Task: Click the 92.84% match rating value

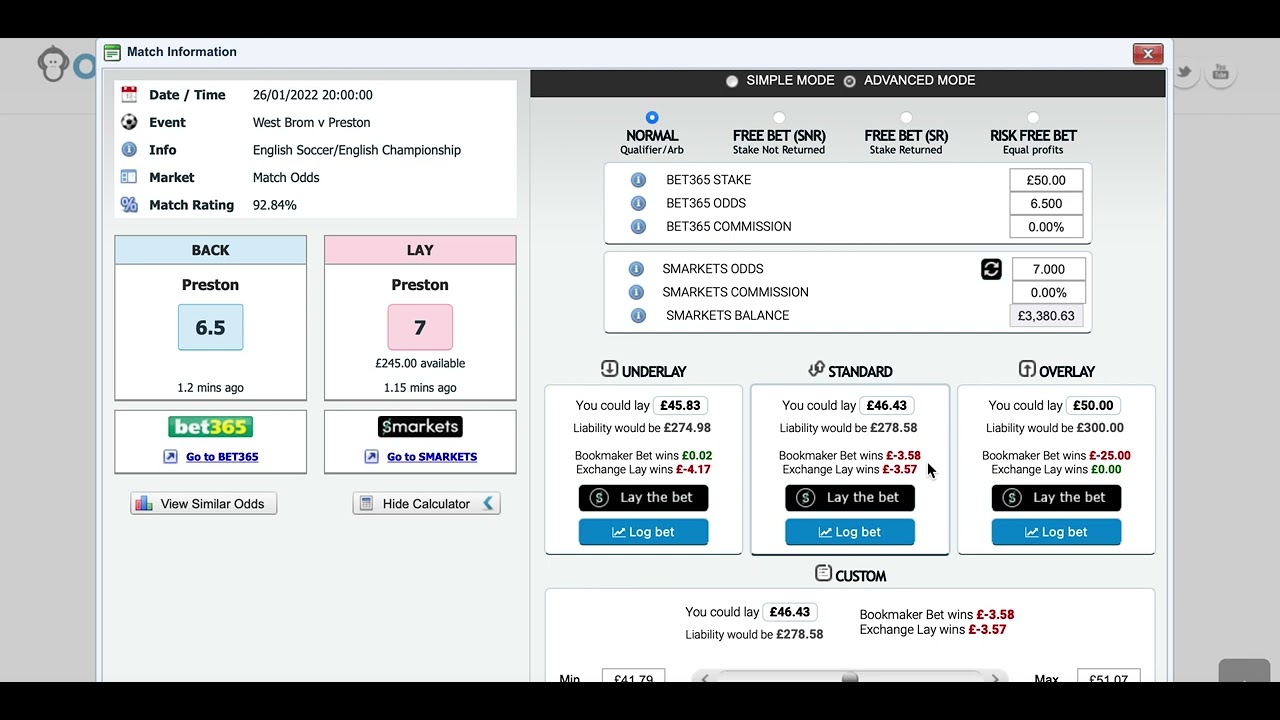Action: (275, 205)
